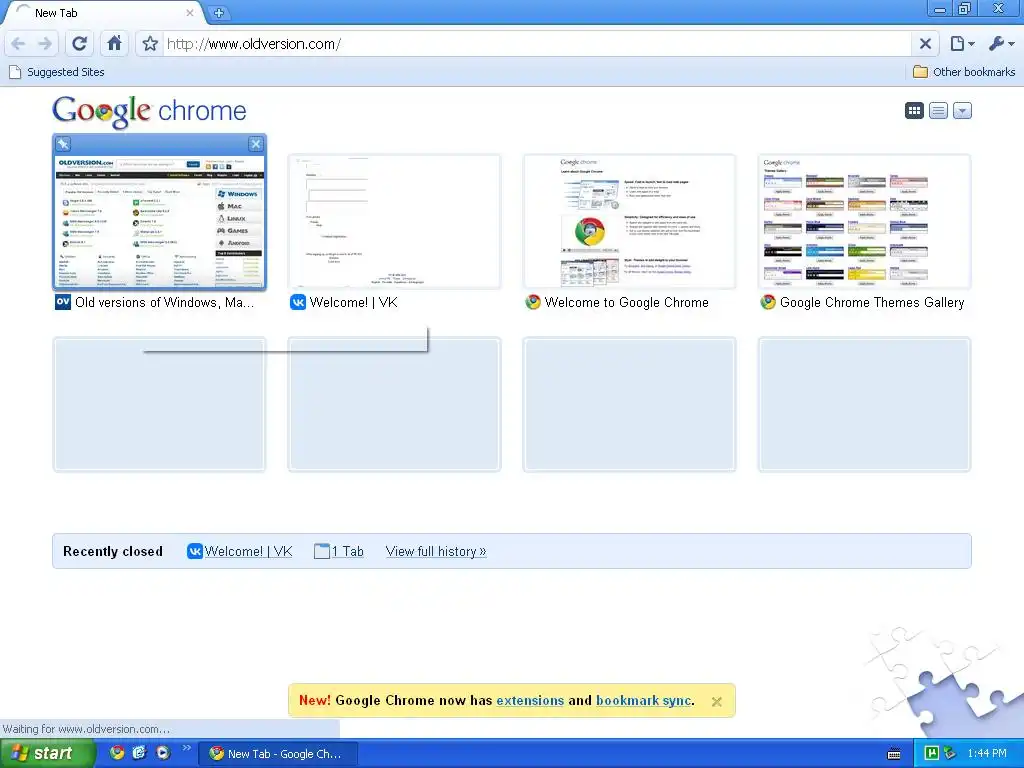Click the Forward navigation arrow
Image resolution: width=1024 pixels, height=768 pixels.
tap(45, 44)
